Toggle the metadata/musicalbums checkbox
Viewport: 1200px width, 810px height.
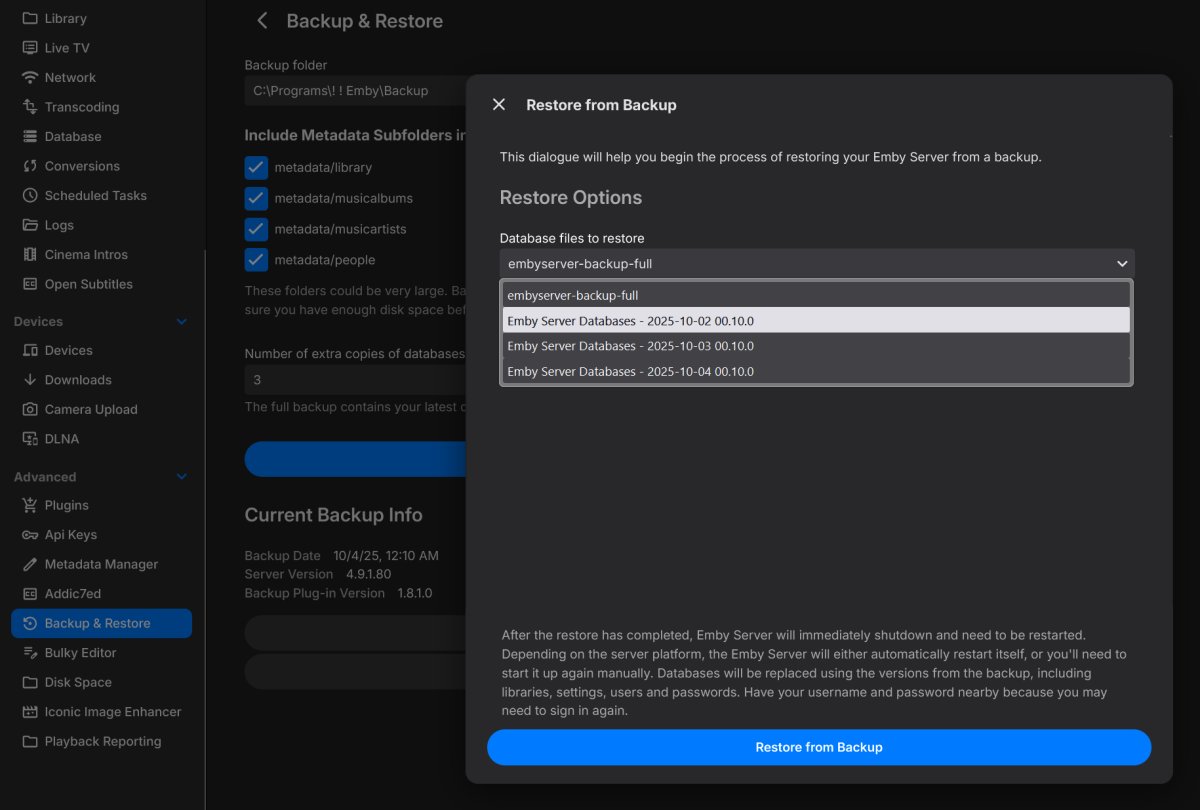[x=257, y=198]
